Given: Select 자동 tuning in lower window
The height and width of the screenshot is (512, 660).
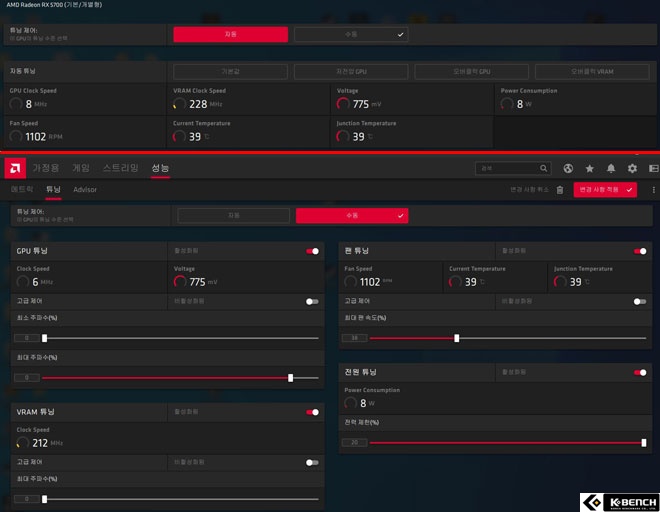Looking at the screenshot, I should (x=234, y=216).
